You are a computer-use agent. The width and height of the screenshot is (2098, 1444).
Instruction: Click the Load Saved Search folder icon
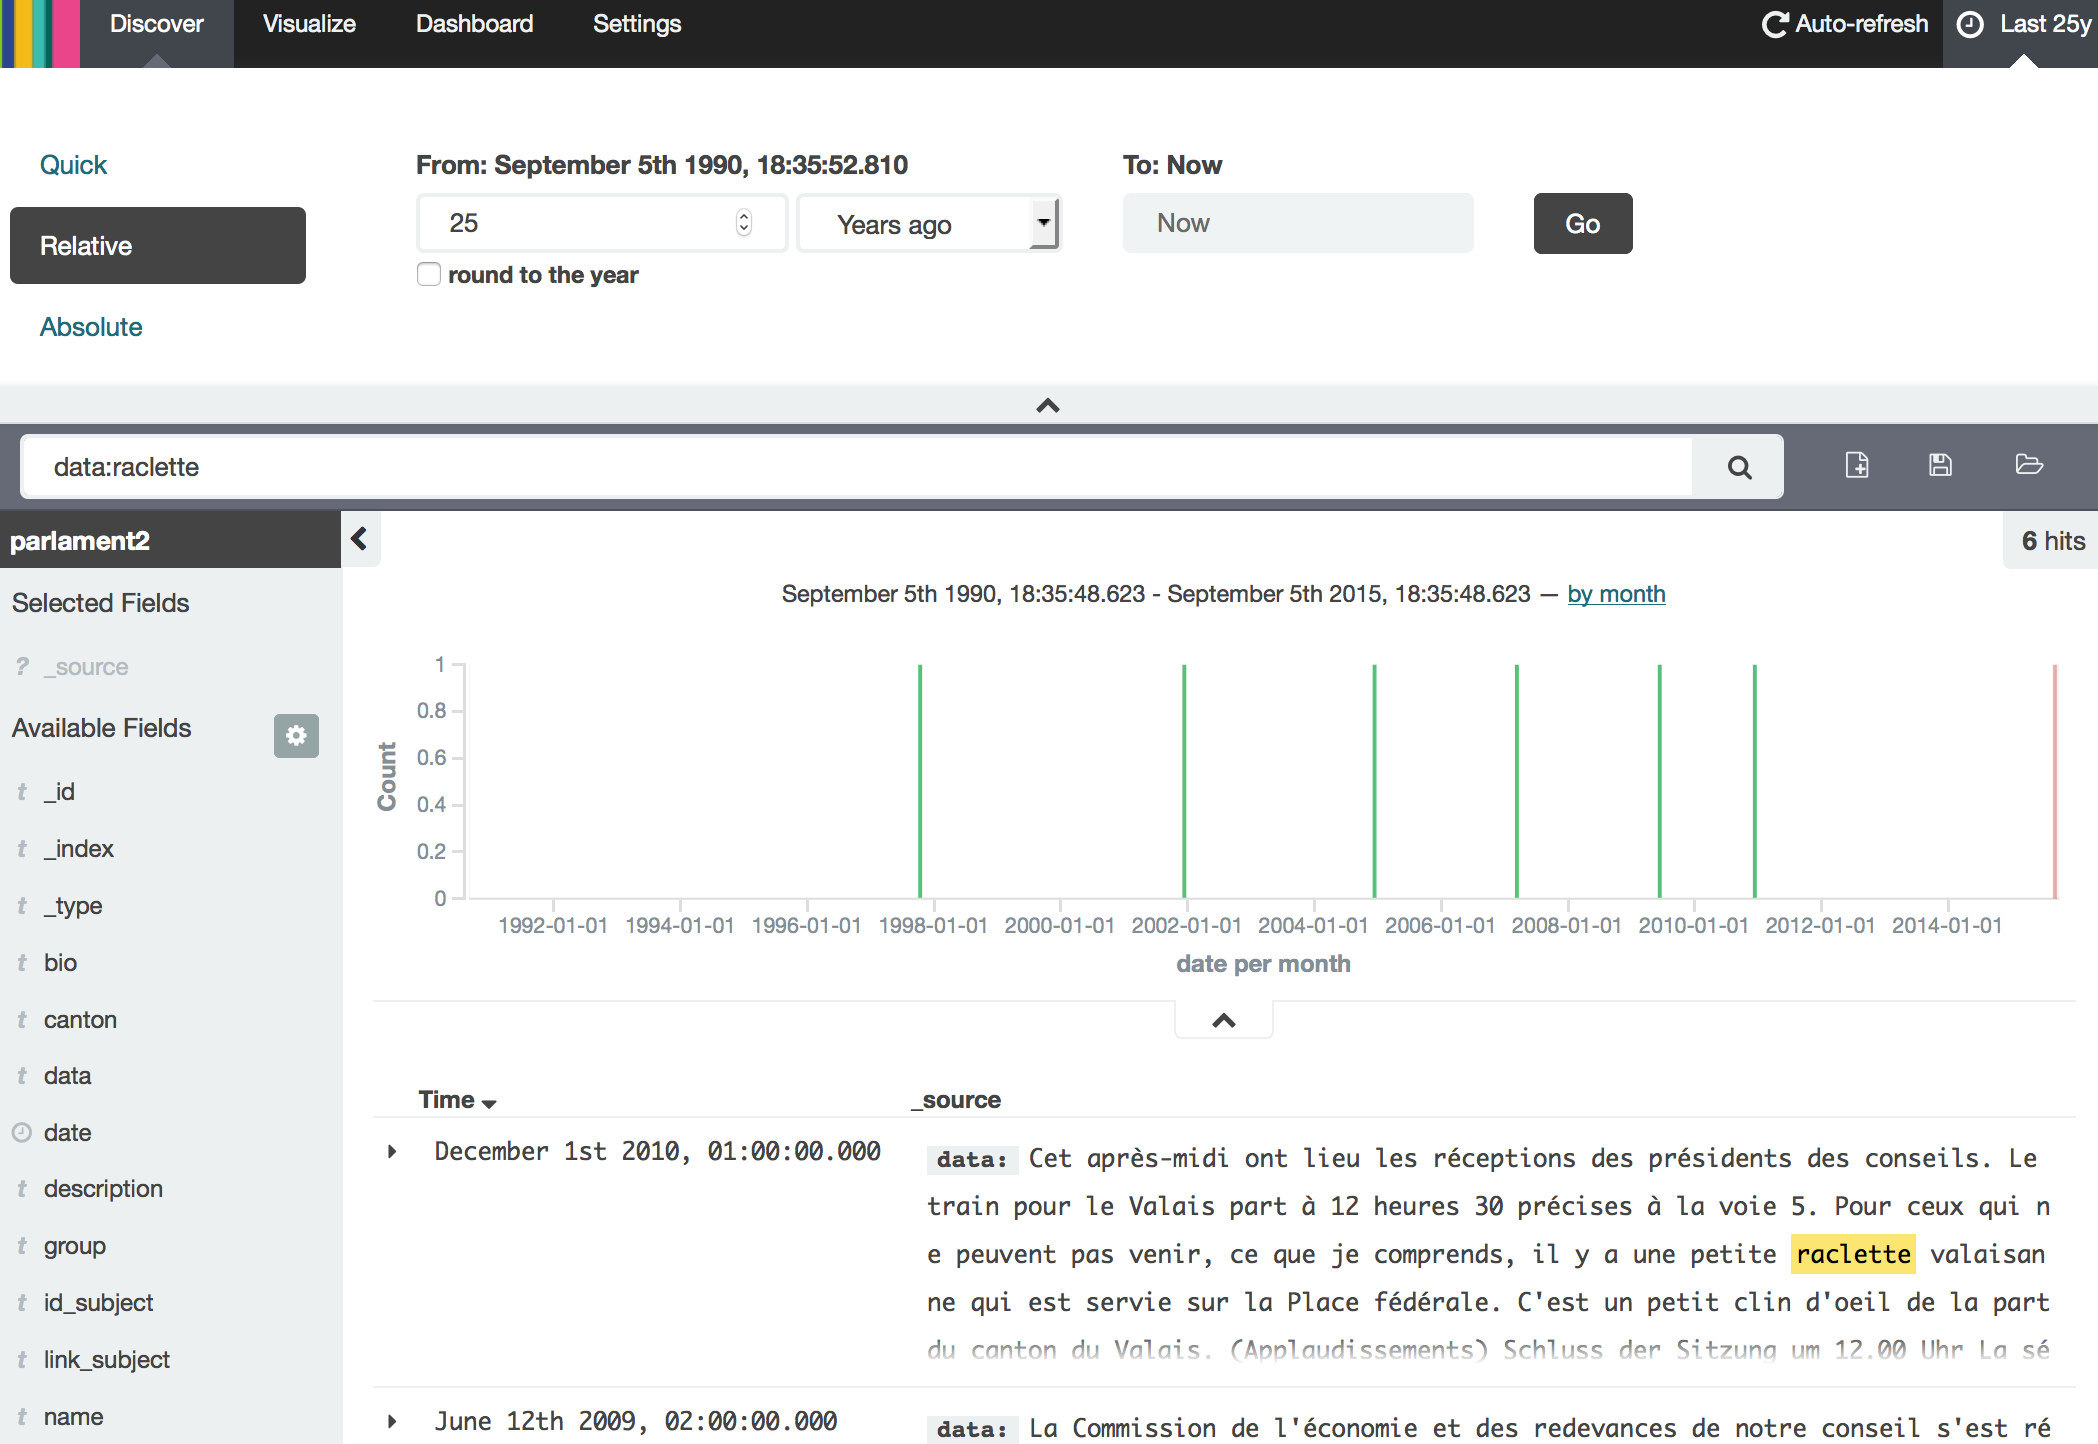click(2029, 465)
